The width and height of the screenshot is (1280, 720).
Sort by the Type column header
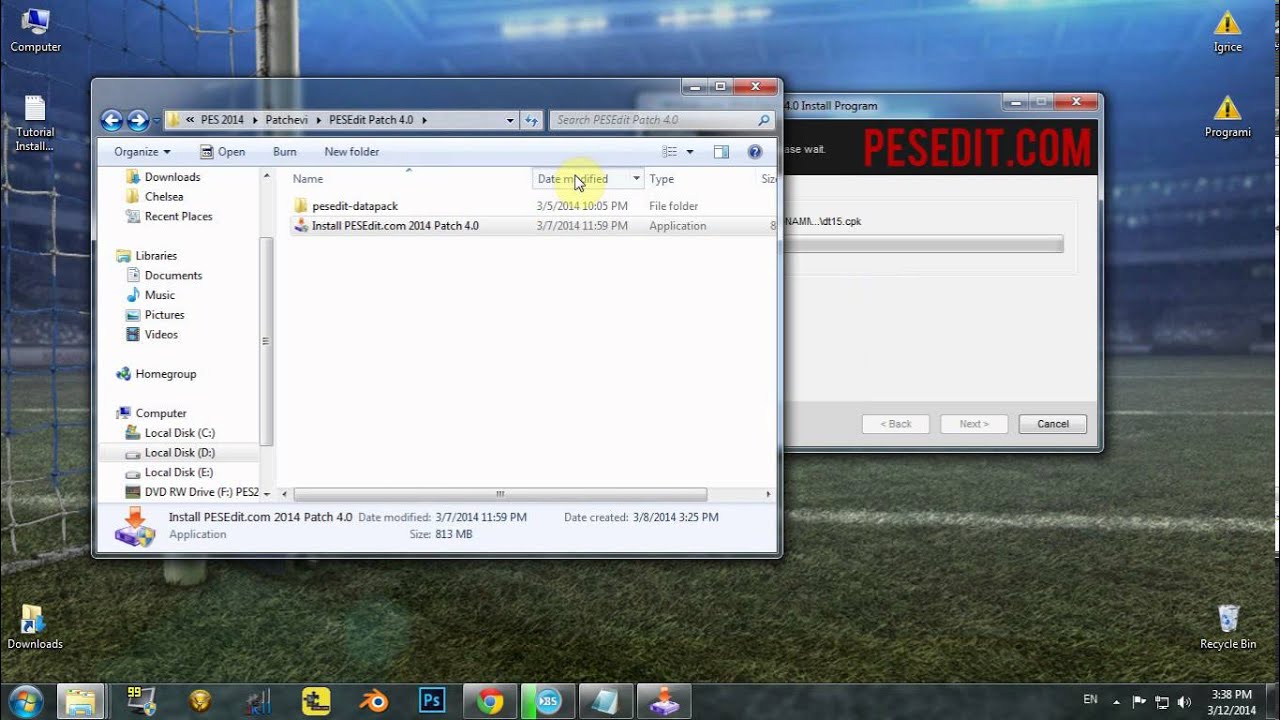(x=662, y=179)
